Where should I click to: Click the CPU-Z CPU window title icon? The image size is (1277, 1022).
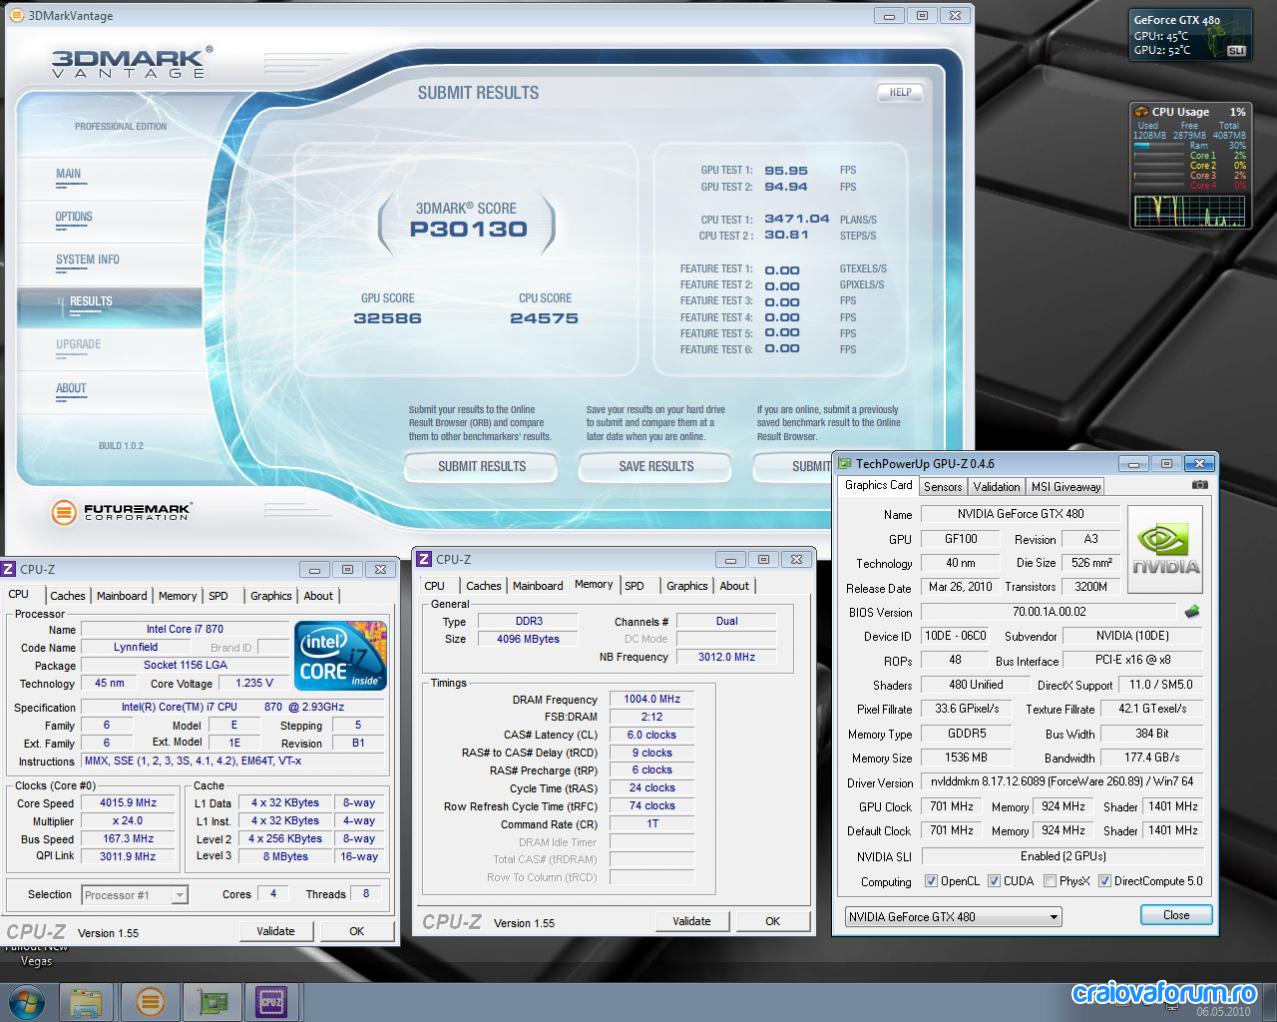[x=9, y=569]
